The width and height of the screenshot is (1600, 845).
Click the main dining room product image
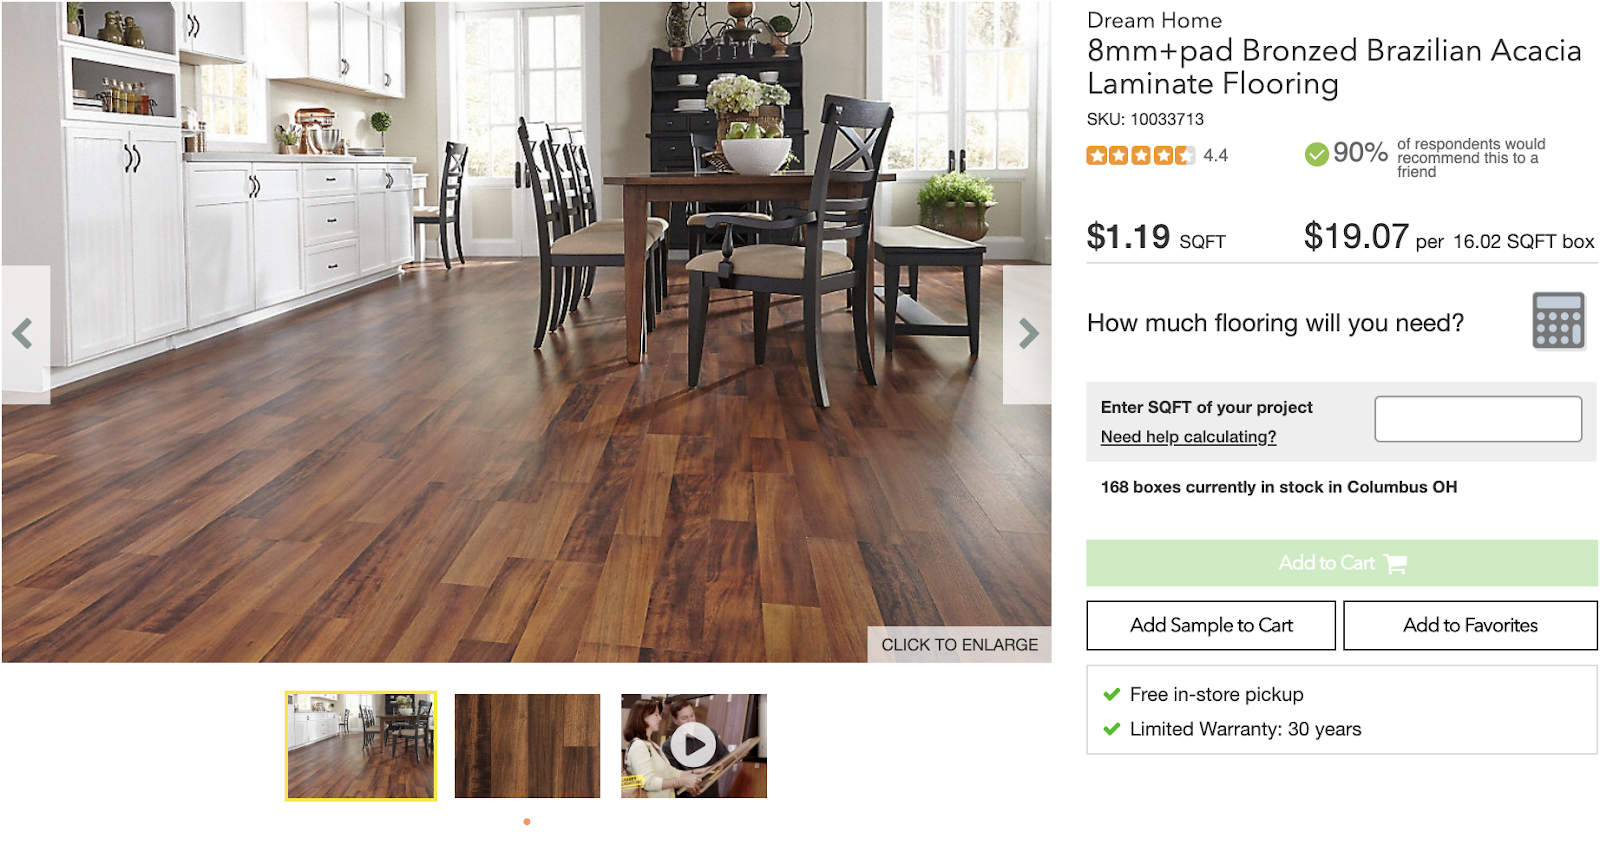point(526,331)
